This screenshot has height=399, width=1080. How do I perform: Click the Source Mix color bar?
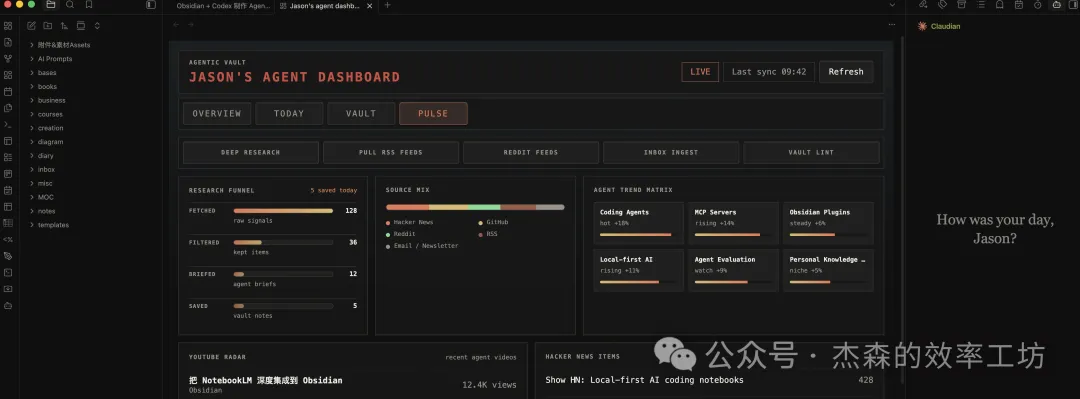475,207
